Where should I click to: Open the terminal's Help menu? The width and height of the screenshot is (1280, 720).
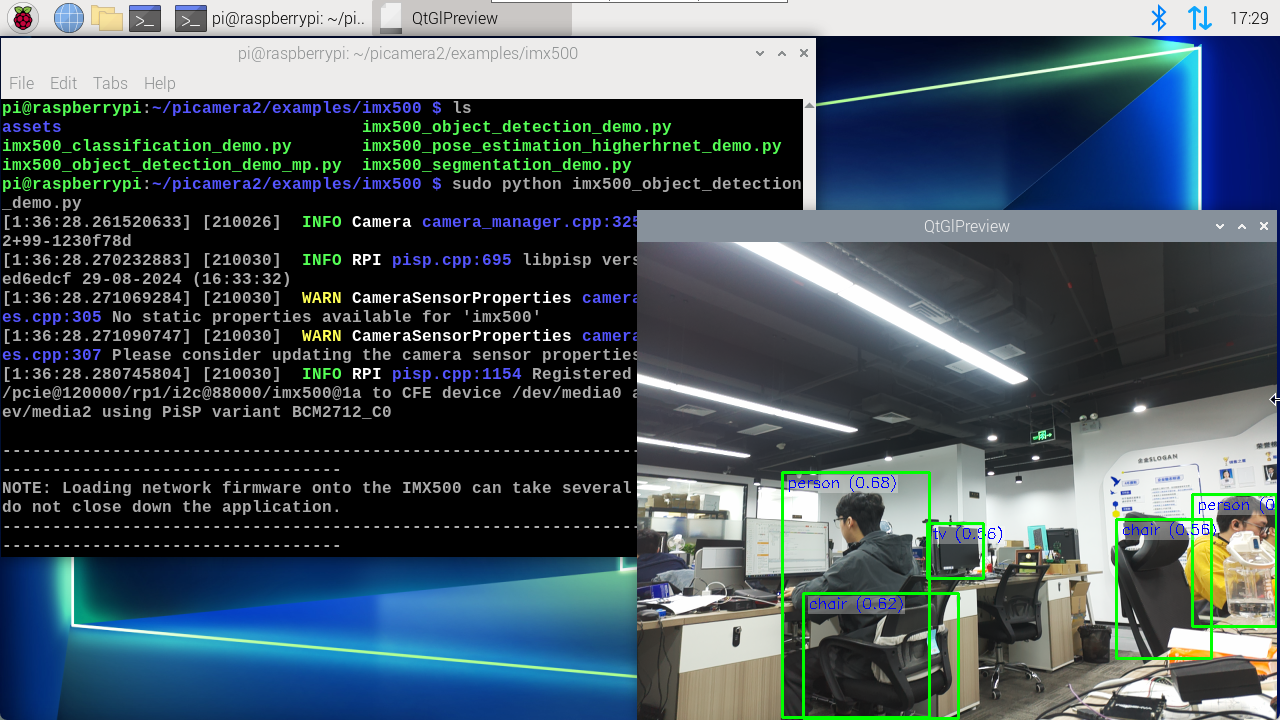tap(159, 83)
